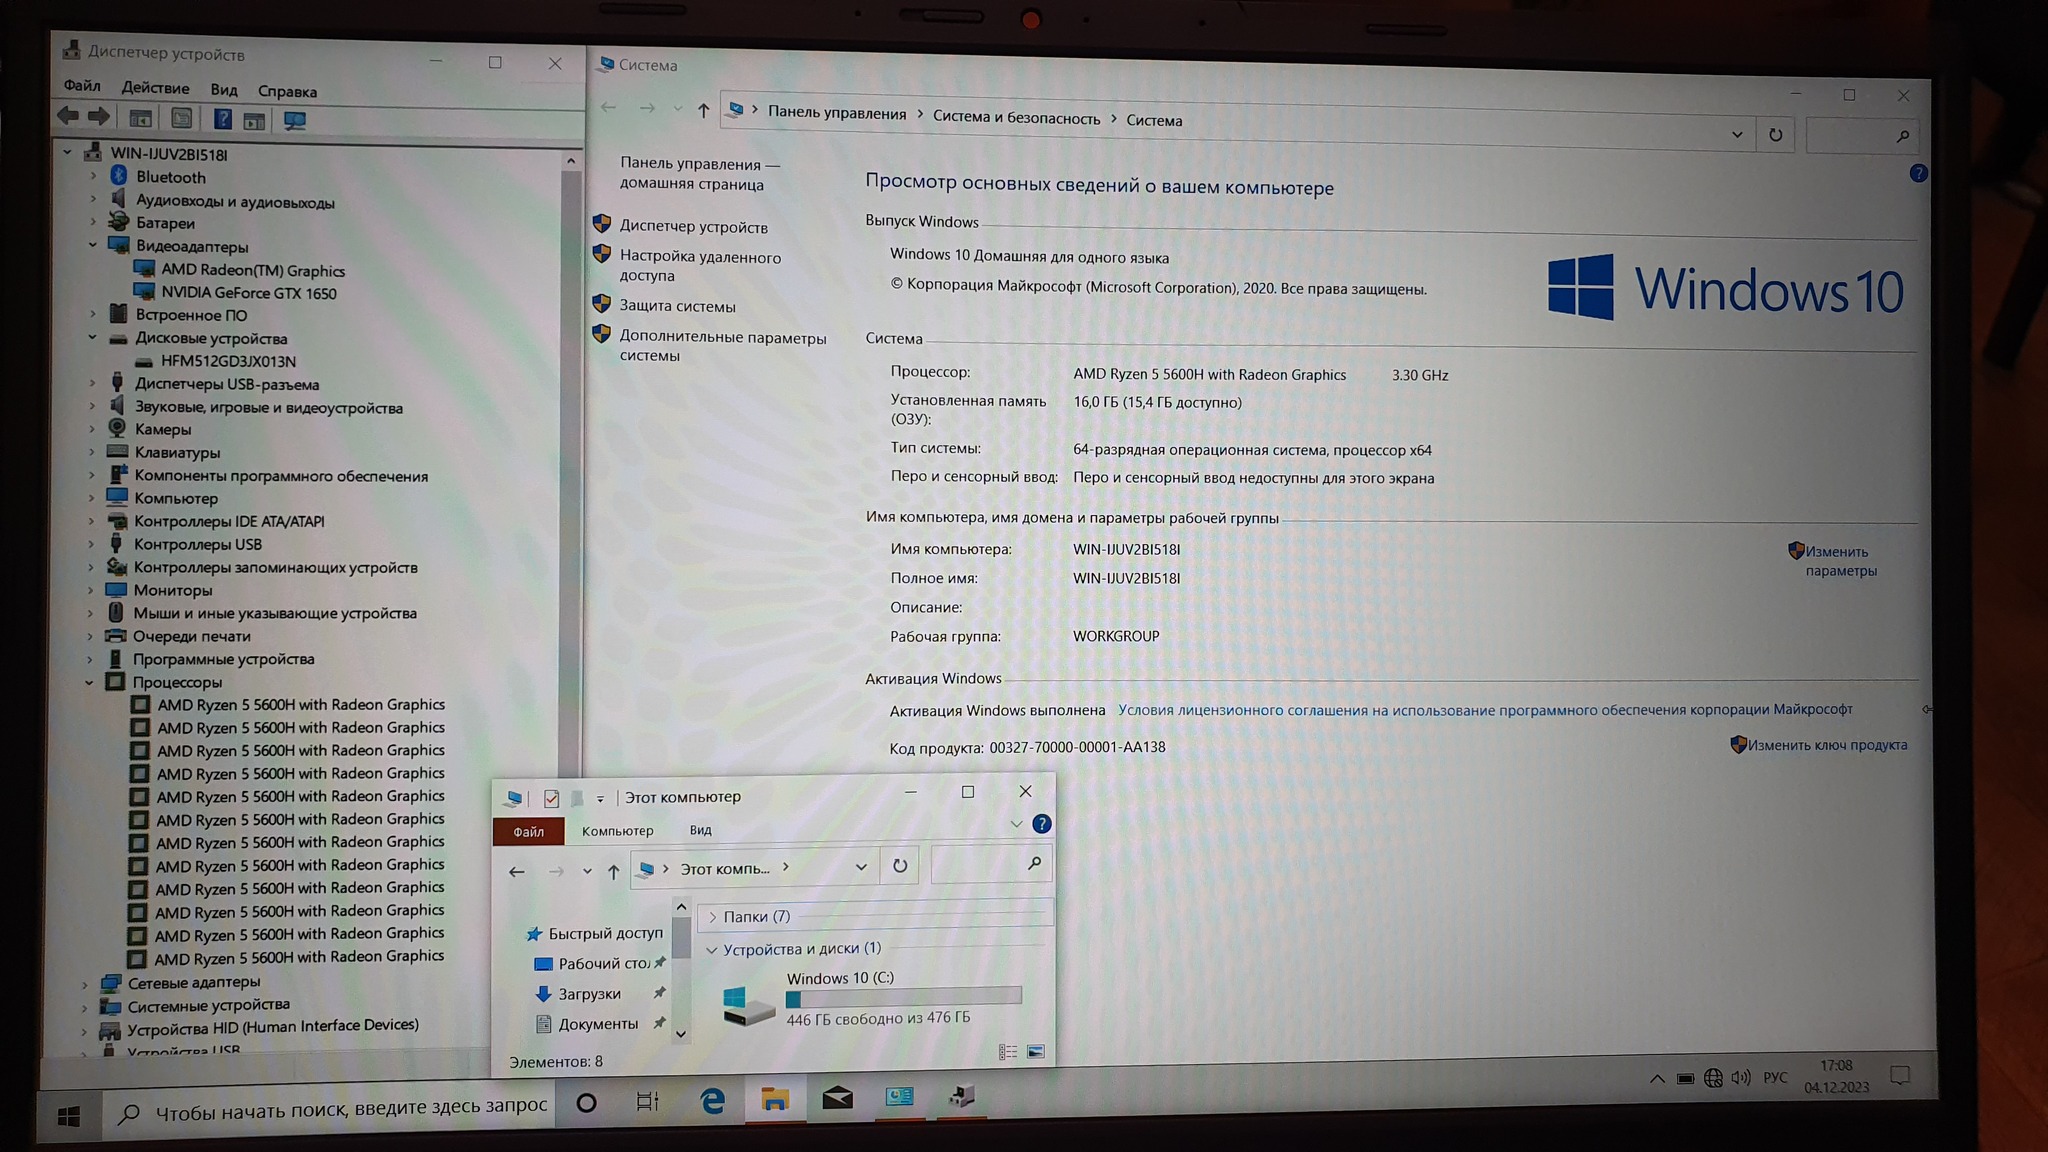
Task: Expand Папки (7) group in Explorer
Action: [x=713, y=917]
